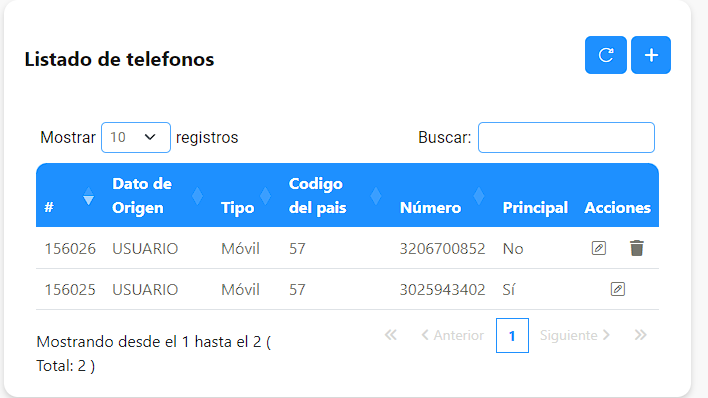
Task: Edit phone record 156025
Action: 618,289
